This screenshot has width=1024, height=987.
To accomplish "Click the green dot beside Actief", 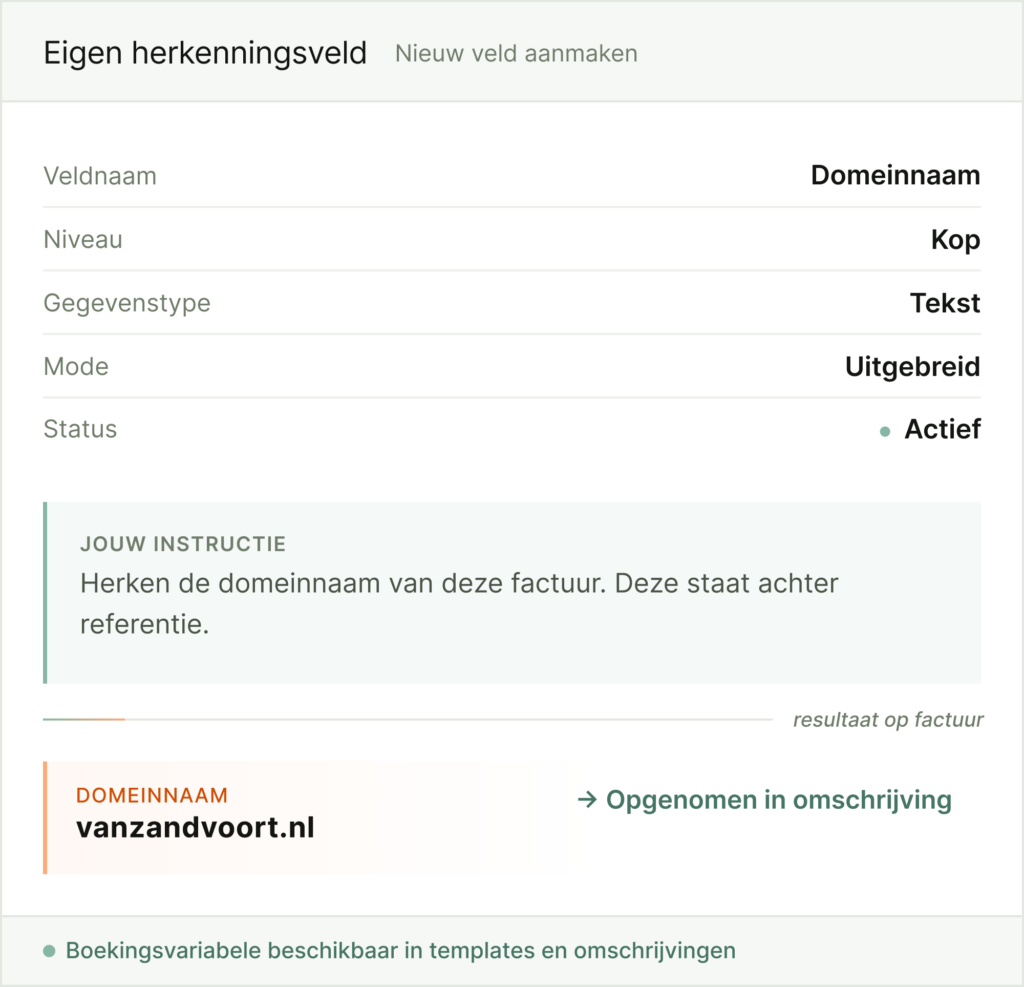I will click(885, 432).
